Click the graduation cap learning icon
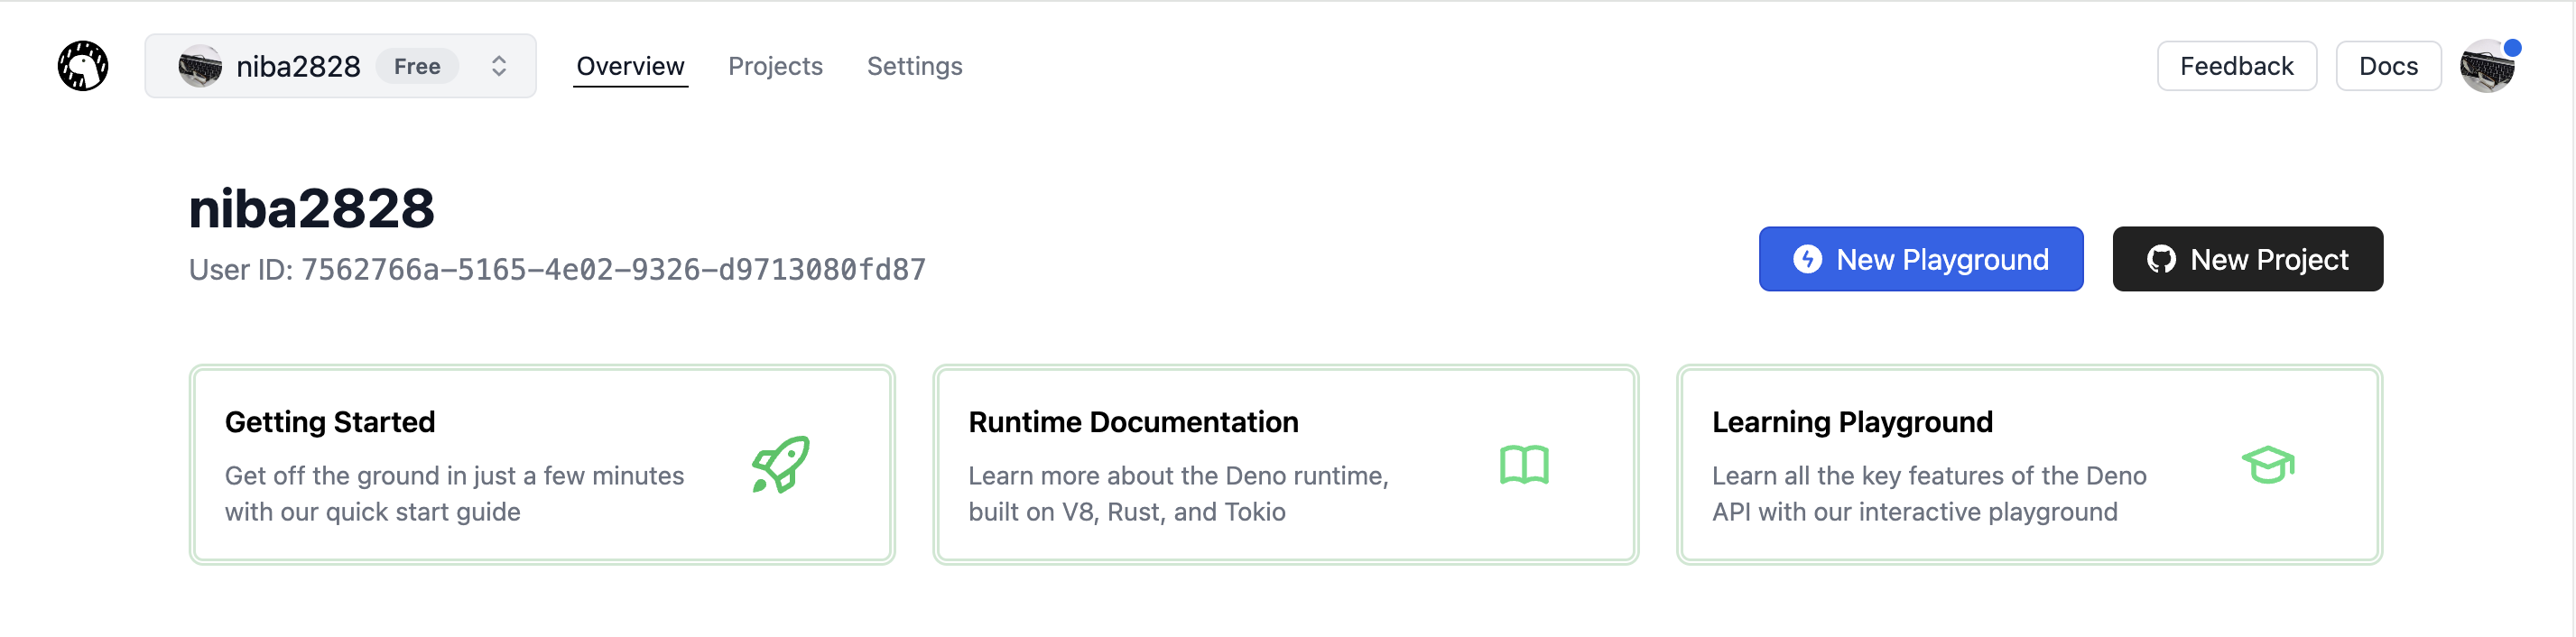Image resolution: width=2576 pixels, height=637 pixels. (x=2267, y=465)
